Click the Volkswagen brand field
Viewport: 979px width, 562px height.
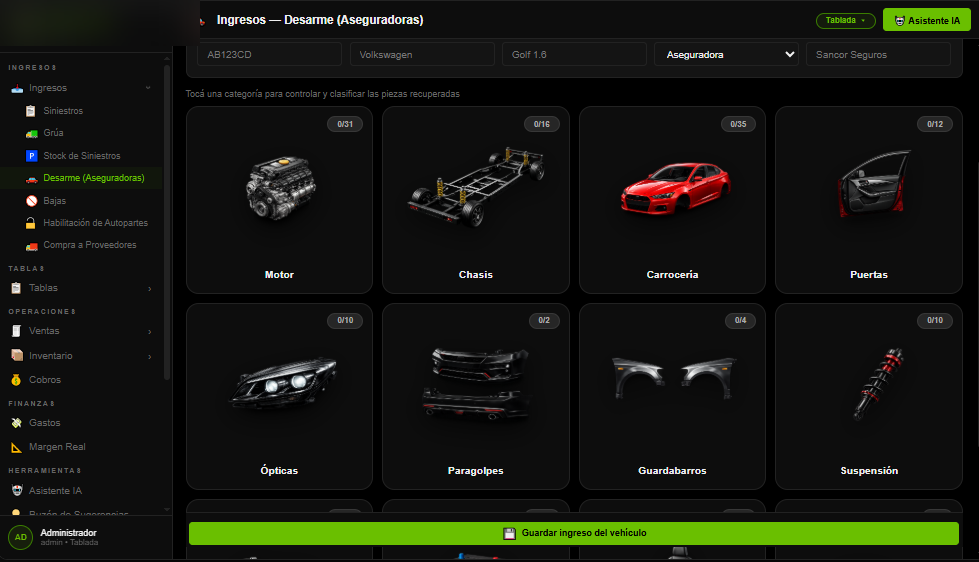[x=422, y=54]
